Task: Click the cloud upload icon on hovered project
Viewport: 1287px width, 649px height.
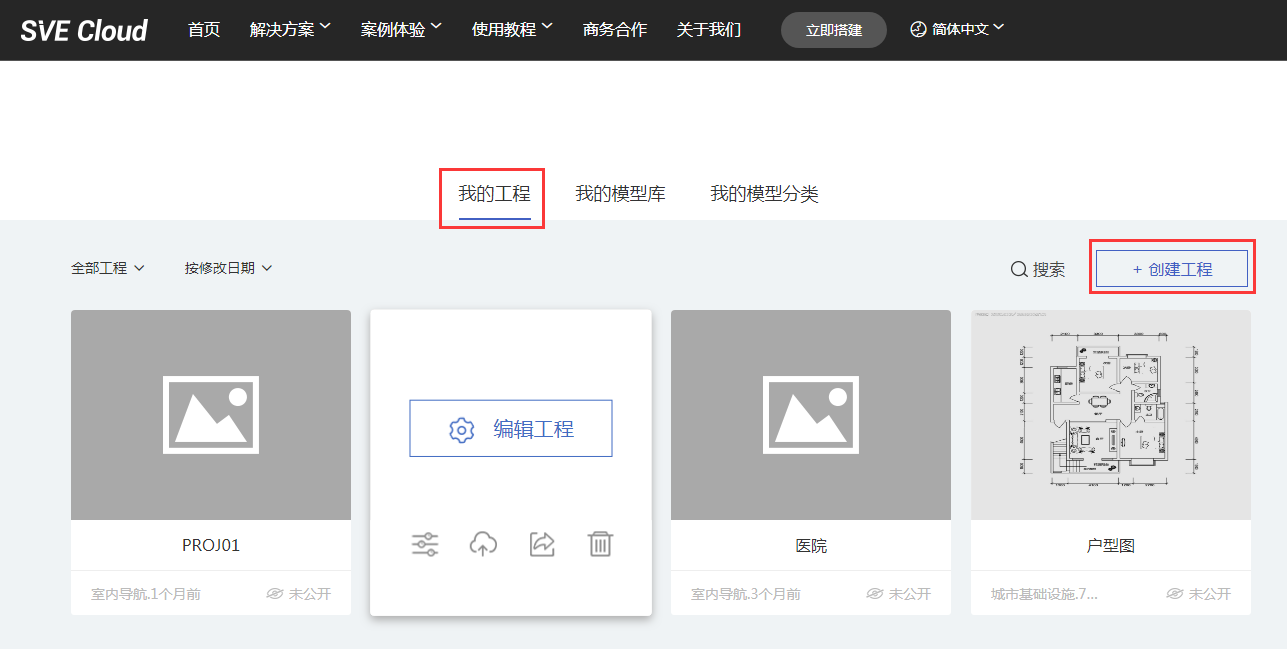Action: click(483, 543)
